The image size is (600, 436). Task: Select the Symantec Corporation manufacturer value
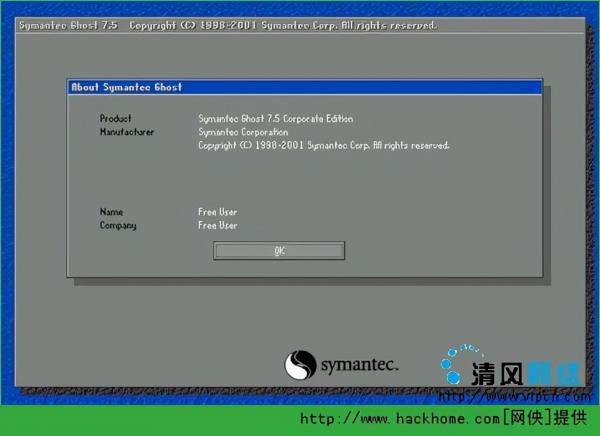click(243, 132)
